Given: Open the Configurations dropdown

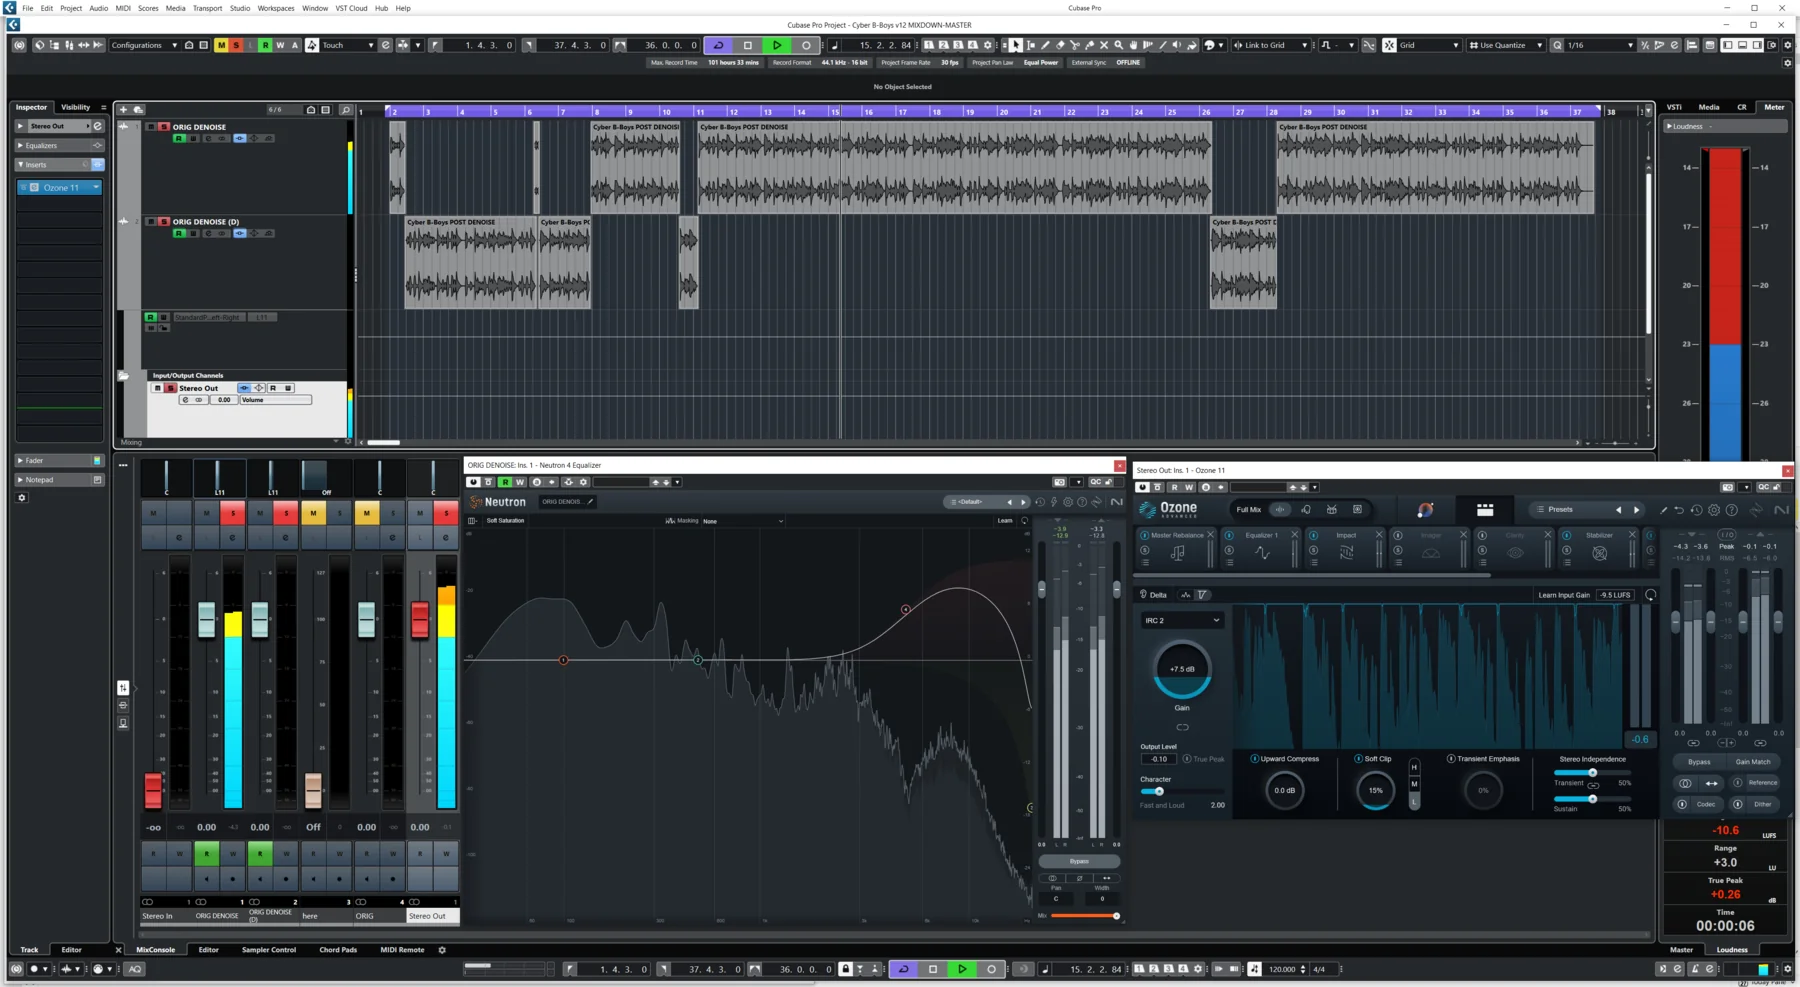Looking at the screenshot, I should [x=144, y=45].
